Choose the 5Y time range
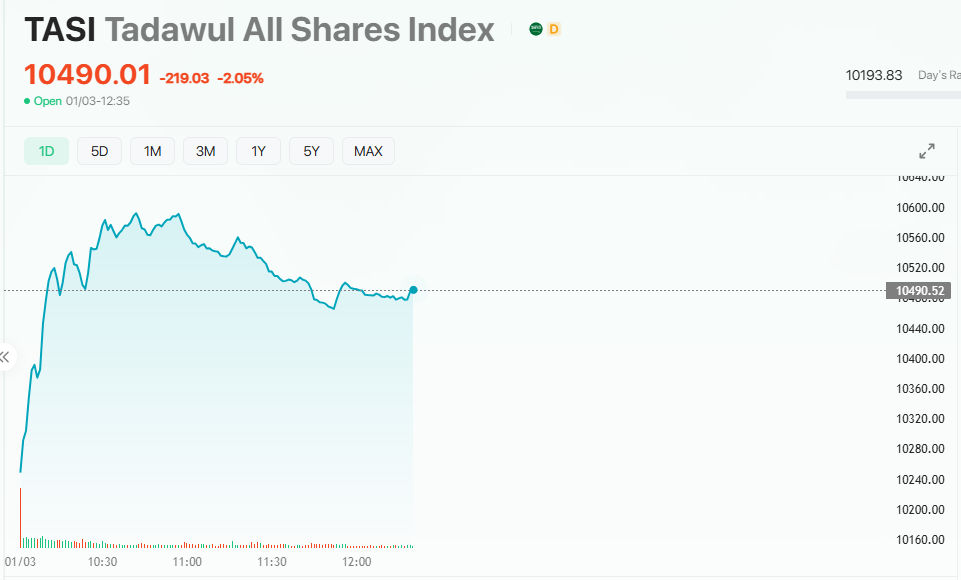This screenshot has width=961, height=580. pos(311,151)
